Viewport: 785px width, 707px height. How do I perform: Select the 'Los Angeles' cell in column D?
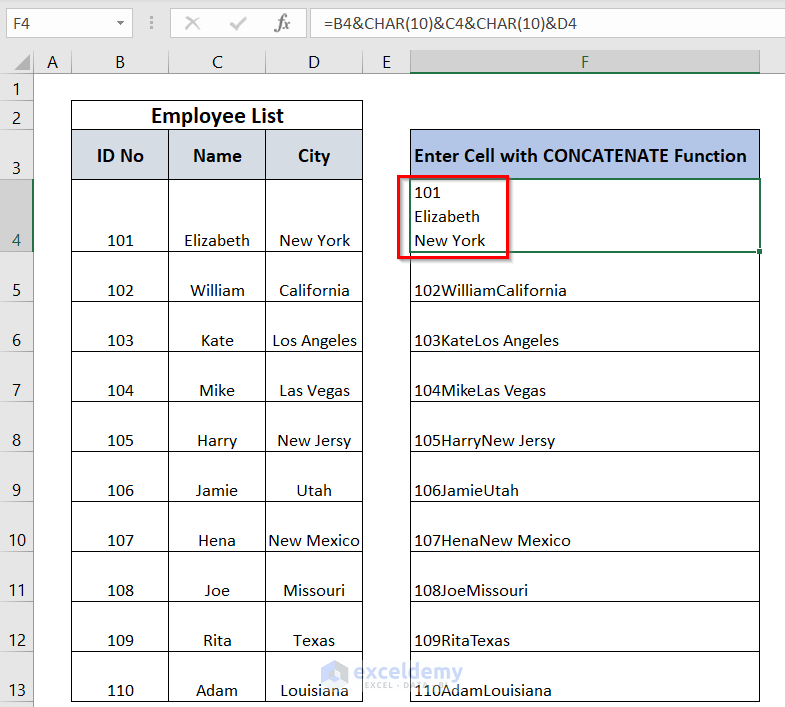pyautogui.click(x=314, y=327)
